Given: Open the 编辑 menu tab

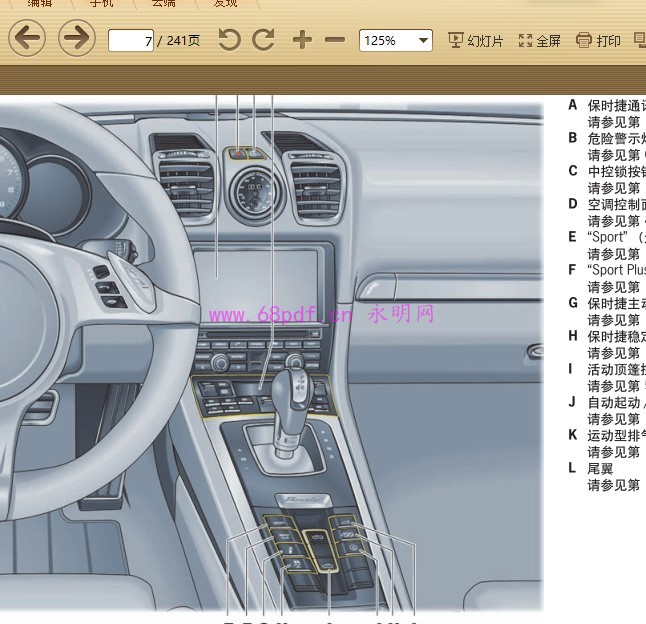Looking at the screenshot, I should tap(40, 4).
